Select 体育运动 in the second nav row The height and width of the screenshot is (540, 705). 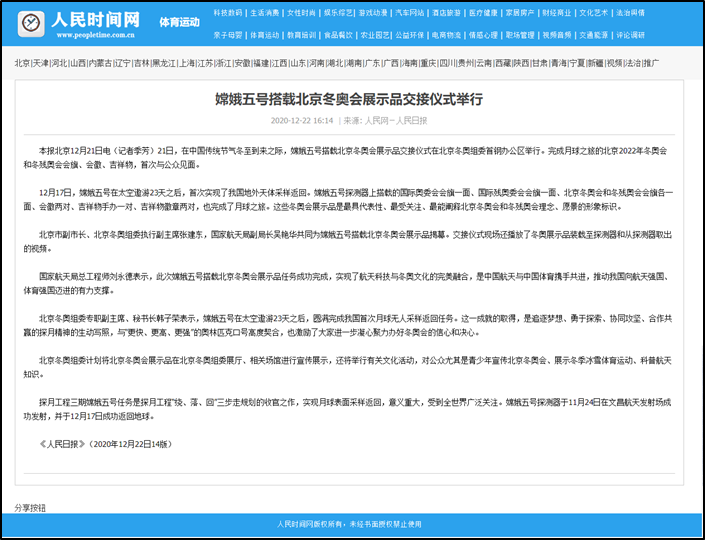[264, 35]
